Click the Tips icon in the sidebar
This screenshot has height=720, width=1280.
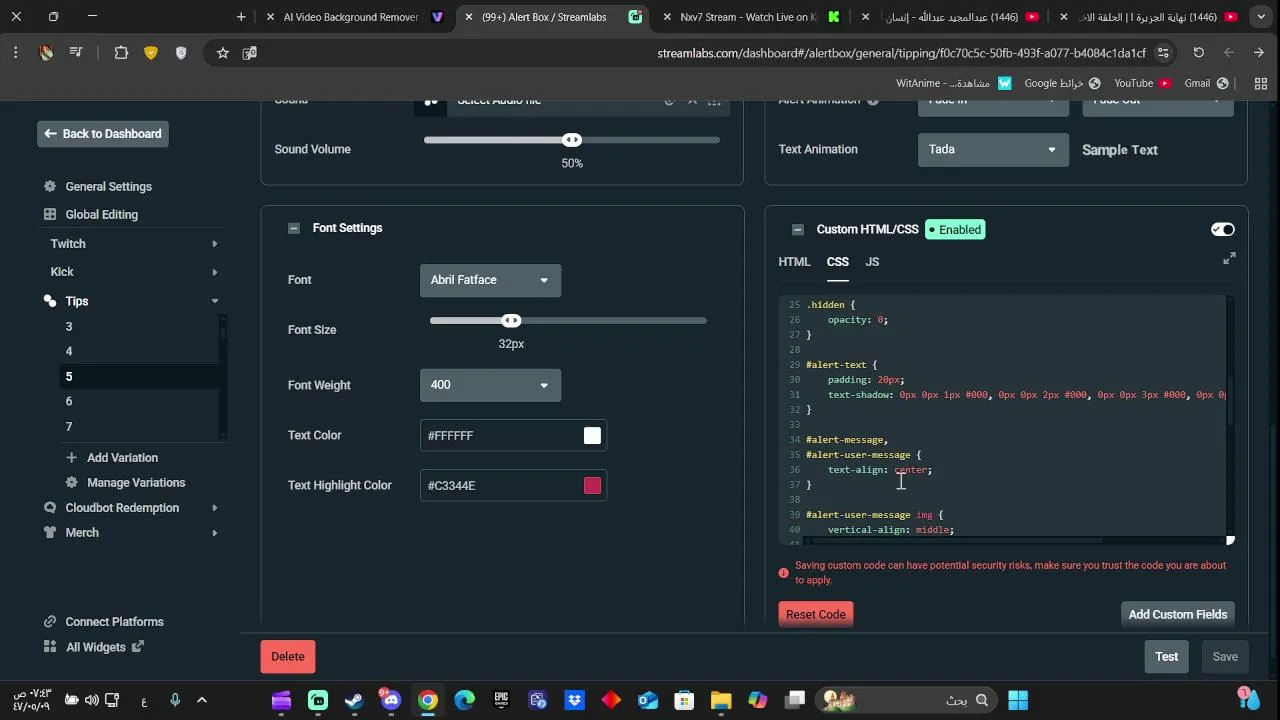tap(50, 301)
